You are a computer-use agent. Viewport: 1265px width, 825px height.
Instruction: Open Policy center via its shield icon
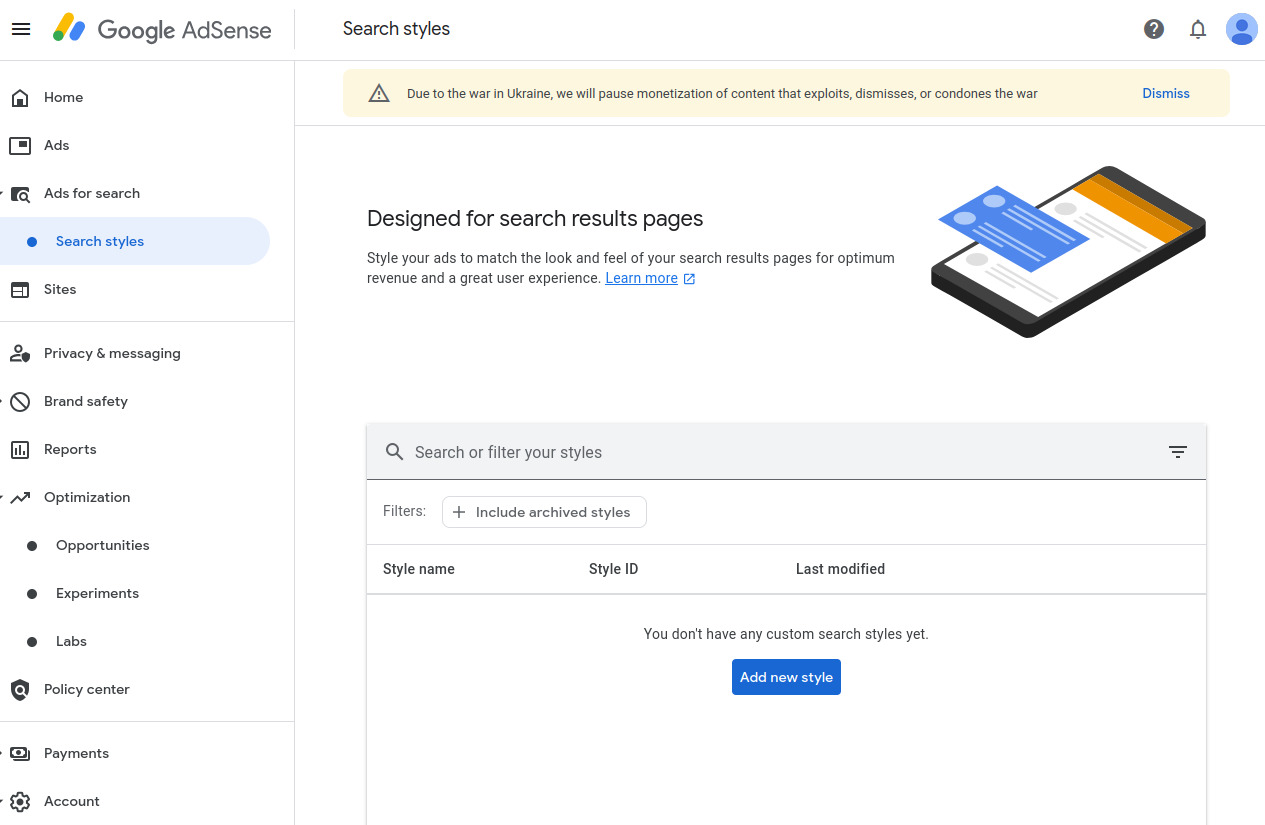pos(20,689)
